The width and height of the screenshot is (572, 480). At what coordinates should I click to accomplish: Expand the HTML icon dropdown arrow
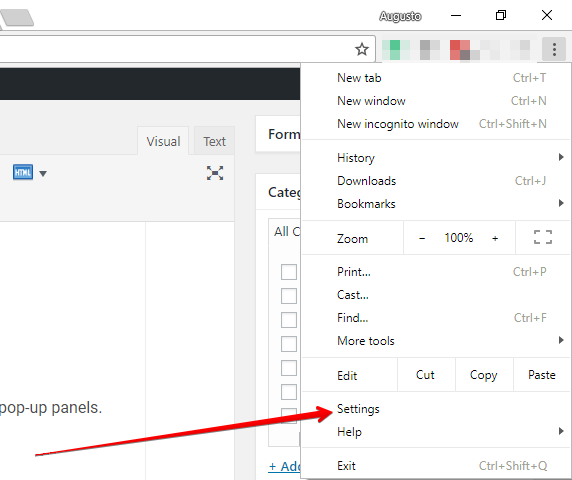coord(43,174)
